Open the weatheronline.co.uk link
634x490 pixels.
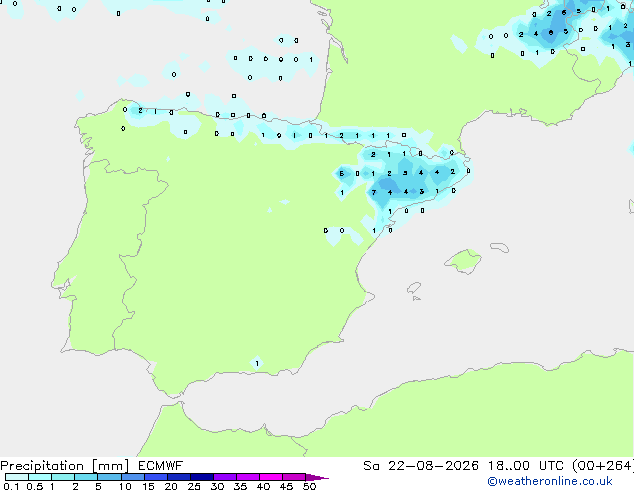point(550,481)
